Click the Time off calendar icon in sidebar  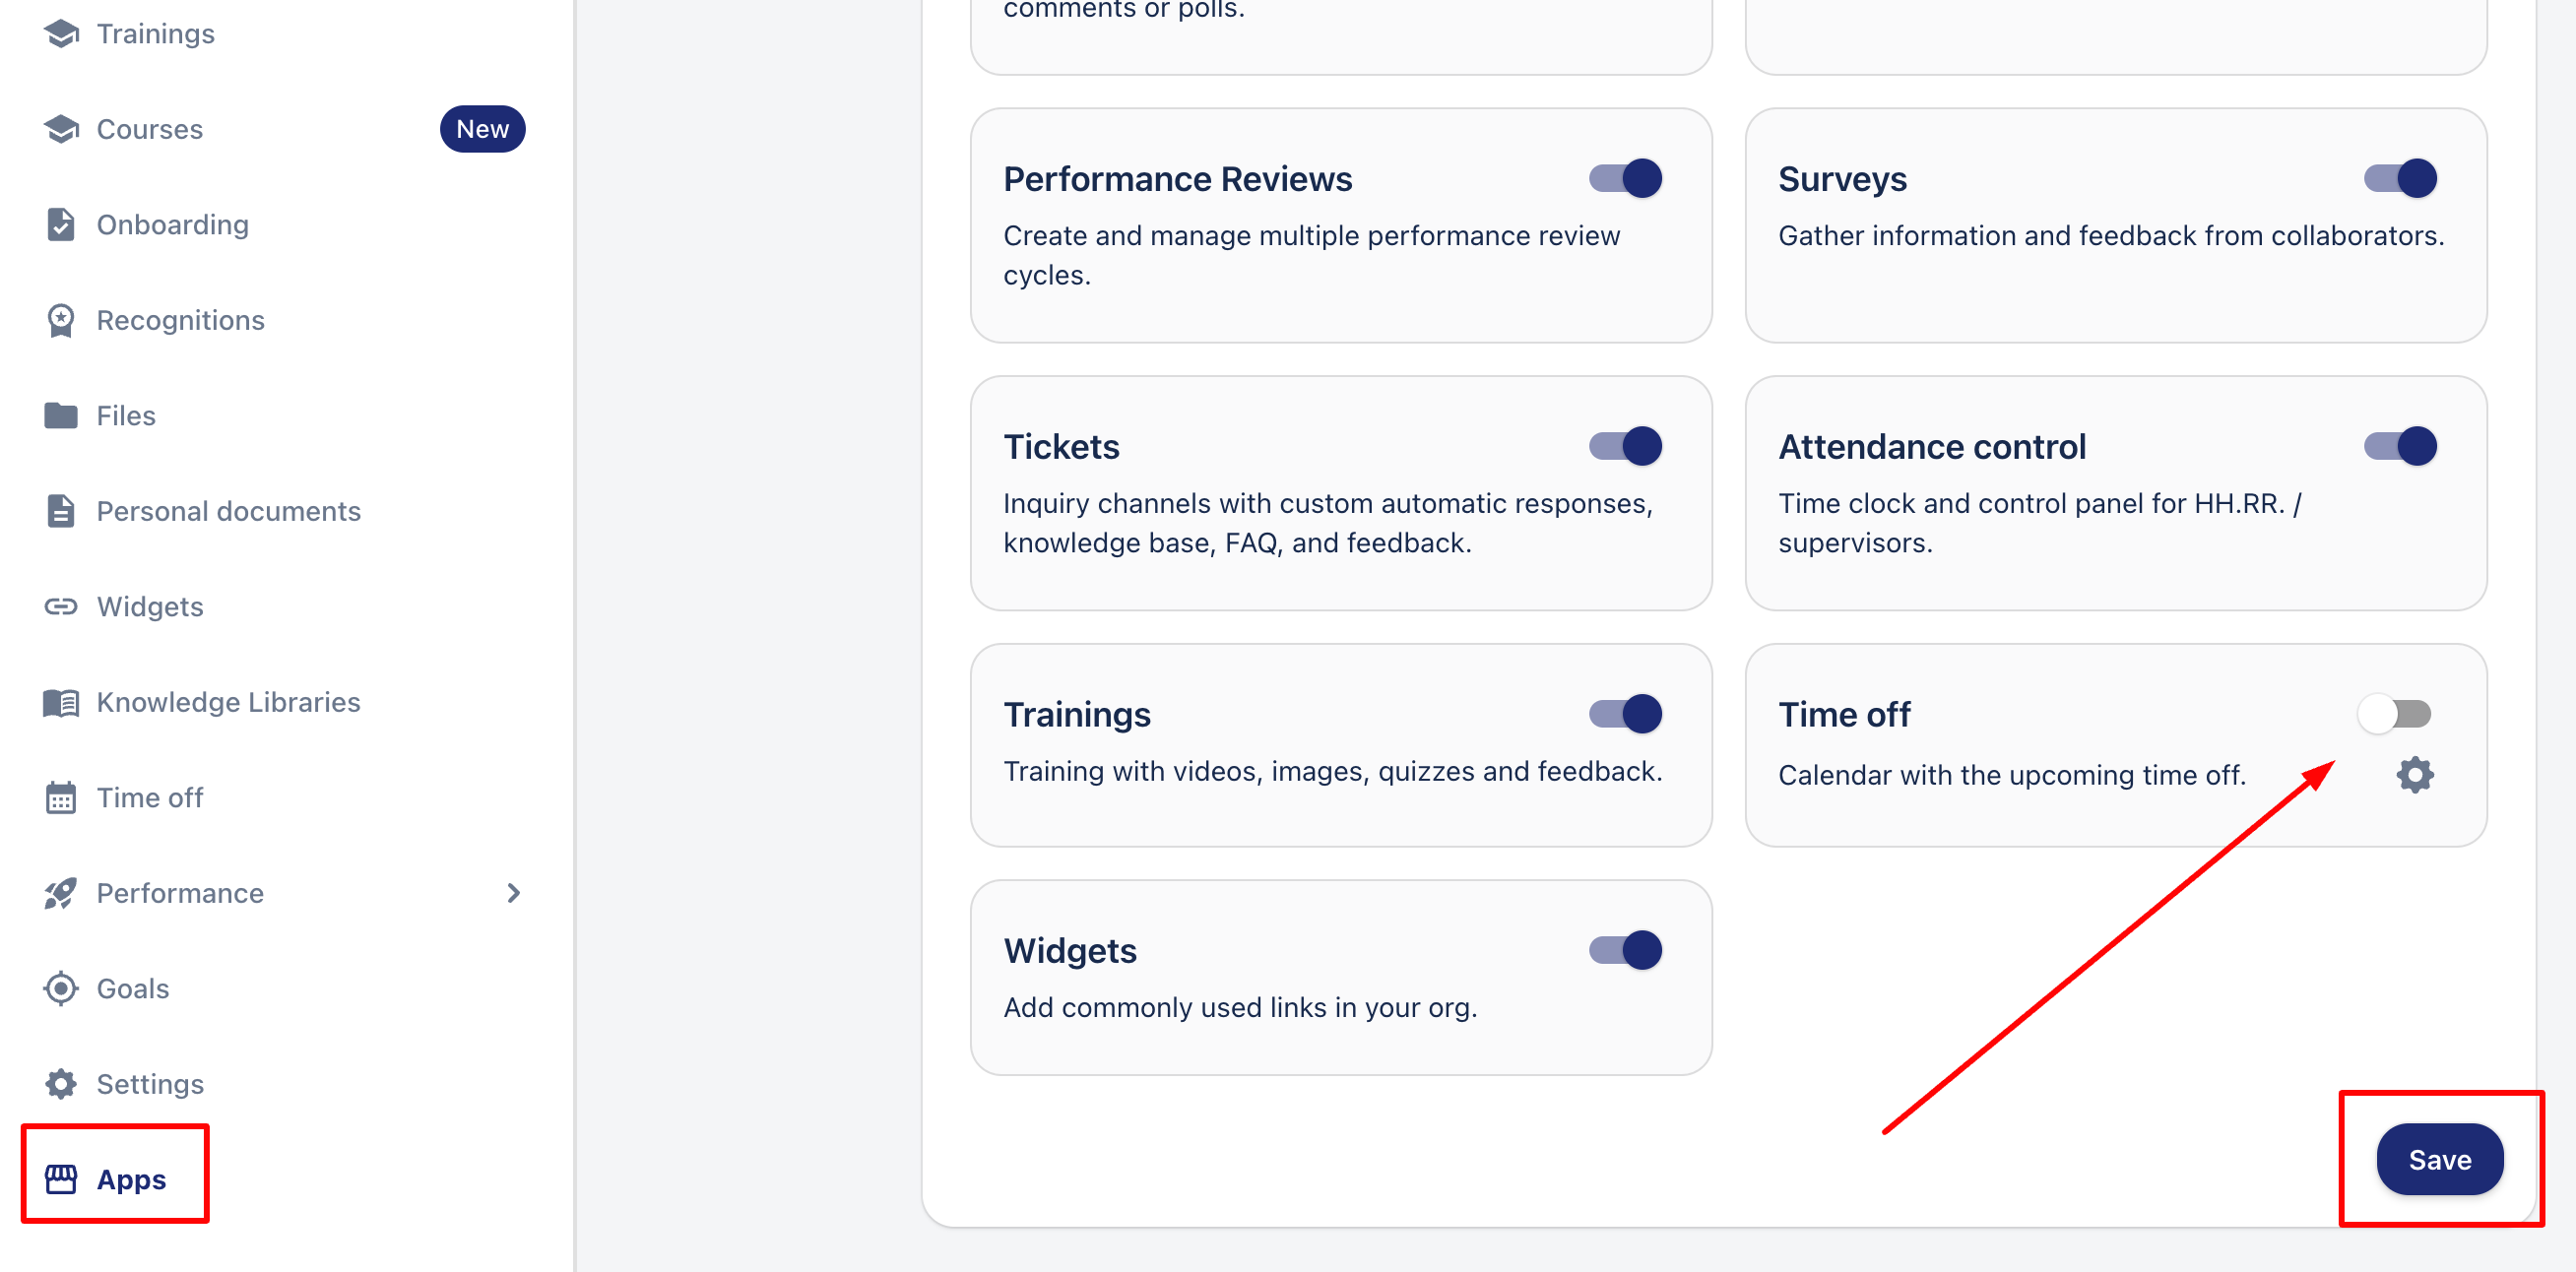pyautogui.click(x=61, y=798)
